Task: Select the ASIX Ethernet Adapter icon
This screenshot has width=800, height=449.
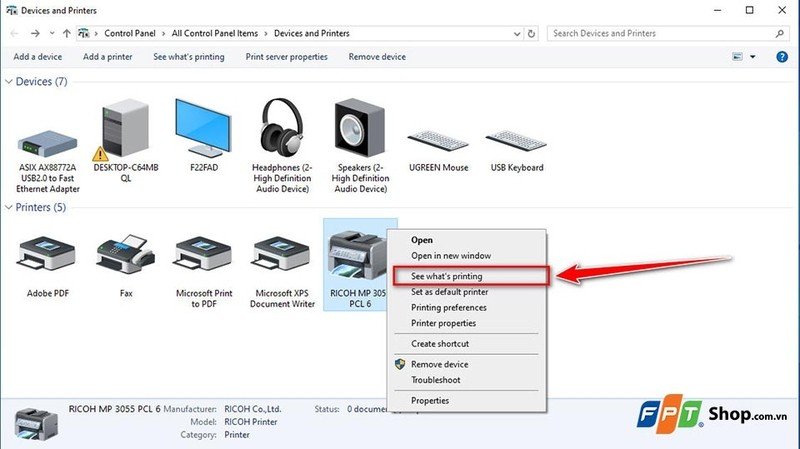Action: [x=47, y=144]
